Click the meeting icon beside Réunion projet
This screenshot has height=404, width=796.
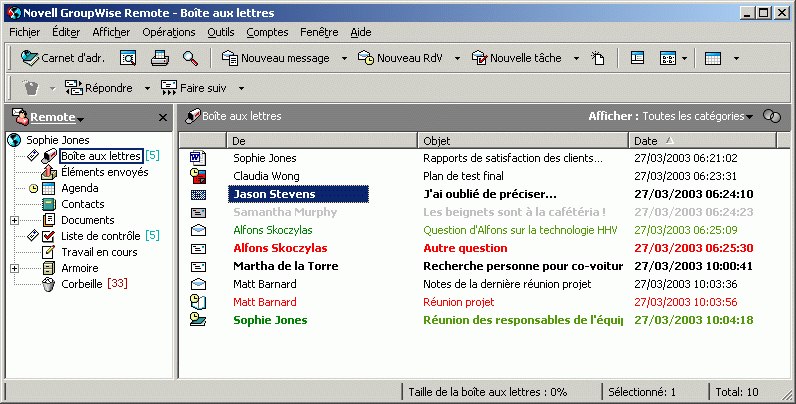click(x=198, y=302)
